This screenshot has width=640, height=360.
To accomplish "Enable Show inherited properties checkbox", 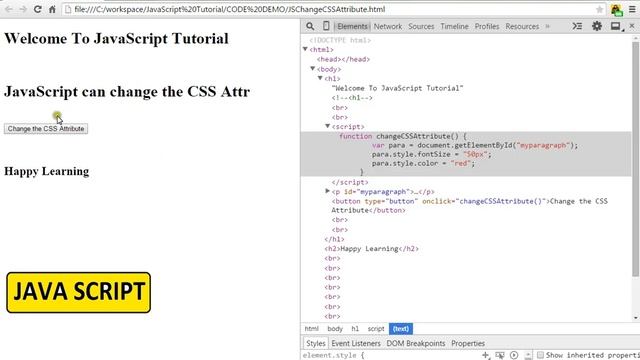I will click(x=540, y=355).
